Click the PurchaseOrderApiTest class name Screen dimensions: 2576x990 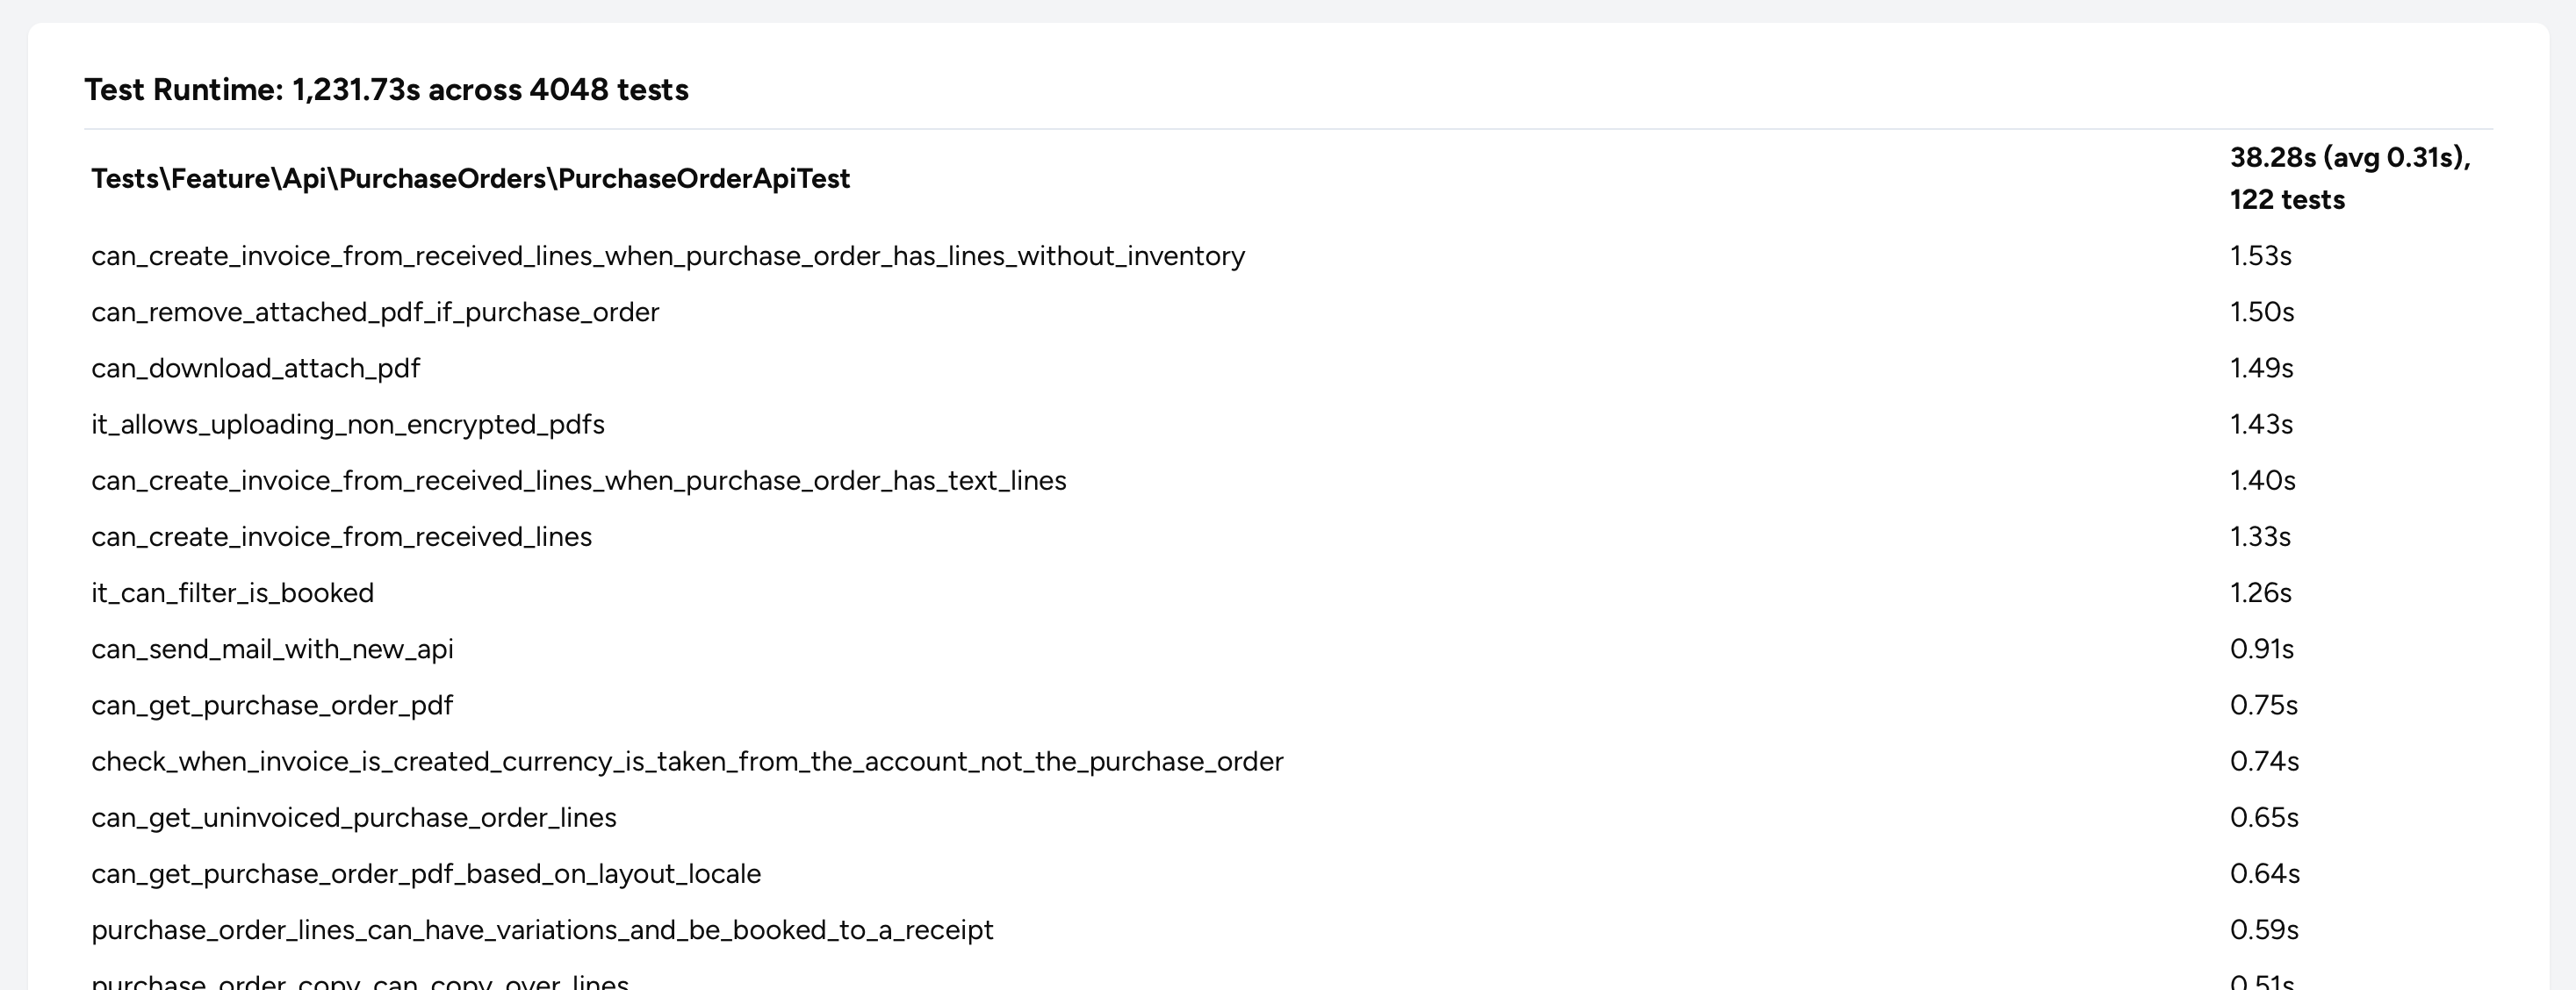470,179
